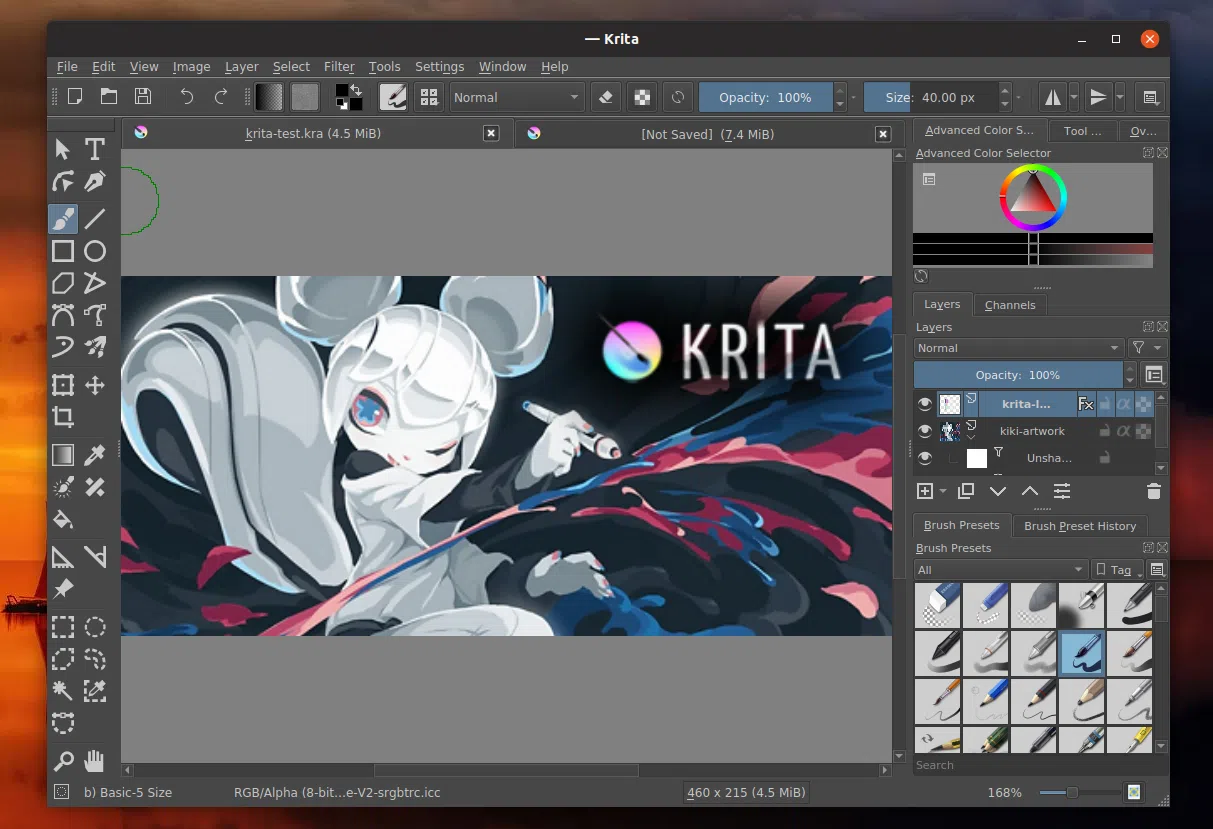The image size is (1213, 829).
Task: Select the Move layer tool
Action: pos(95,385)
